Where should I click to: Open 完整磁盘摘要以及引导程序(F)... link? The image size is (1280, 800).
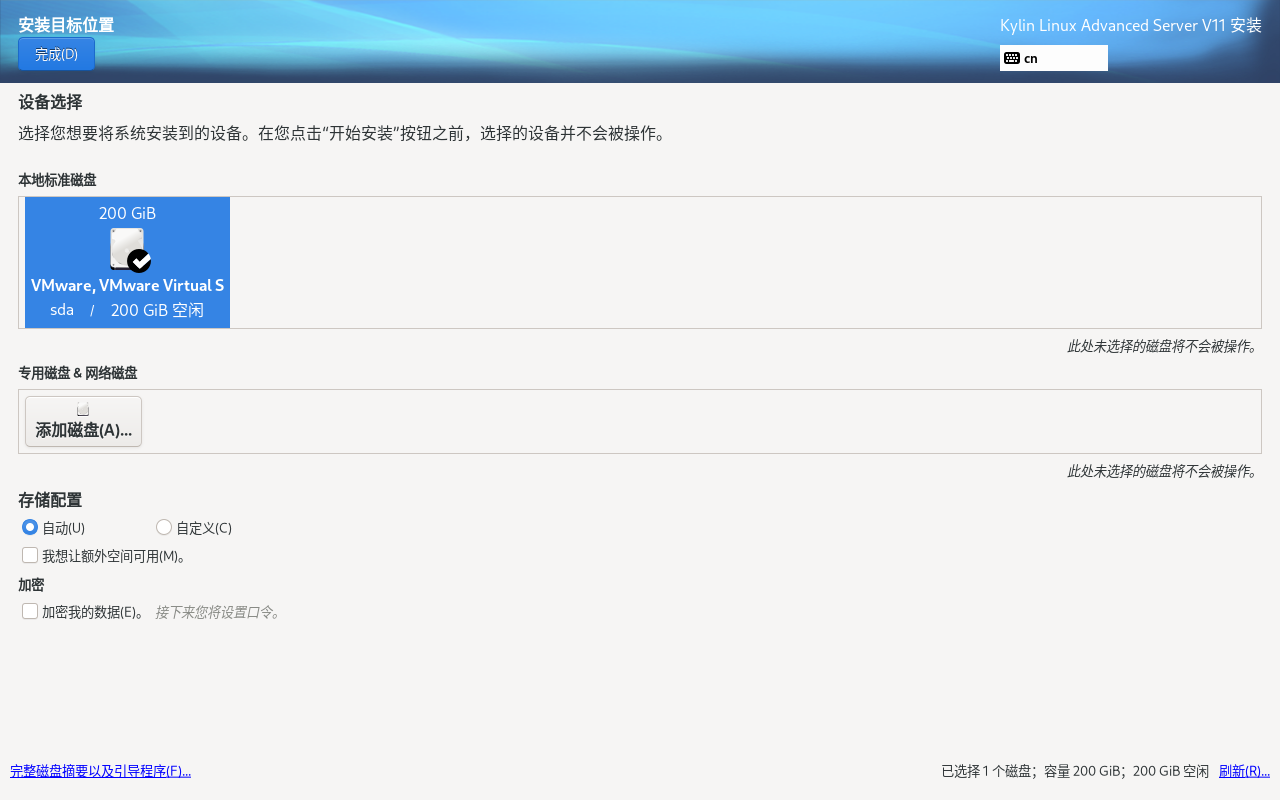point(100,771)
